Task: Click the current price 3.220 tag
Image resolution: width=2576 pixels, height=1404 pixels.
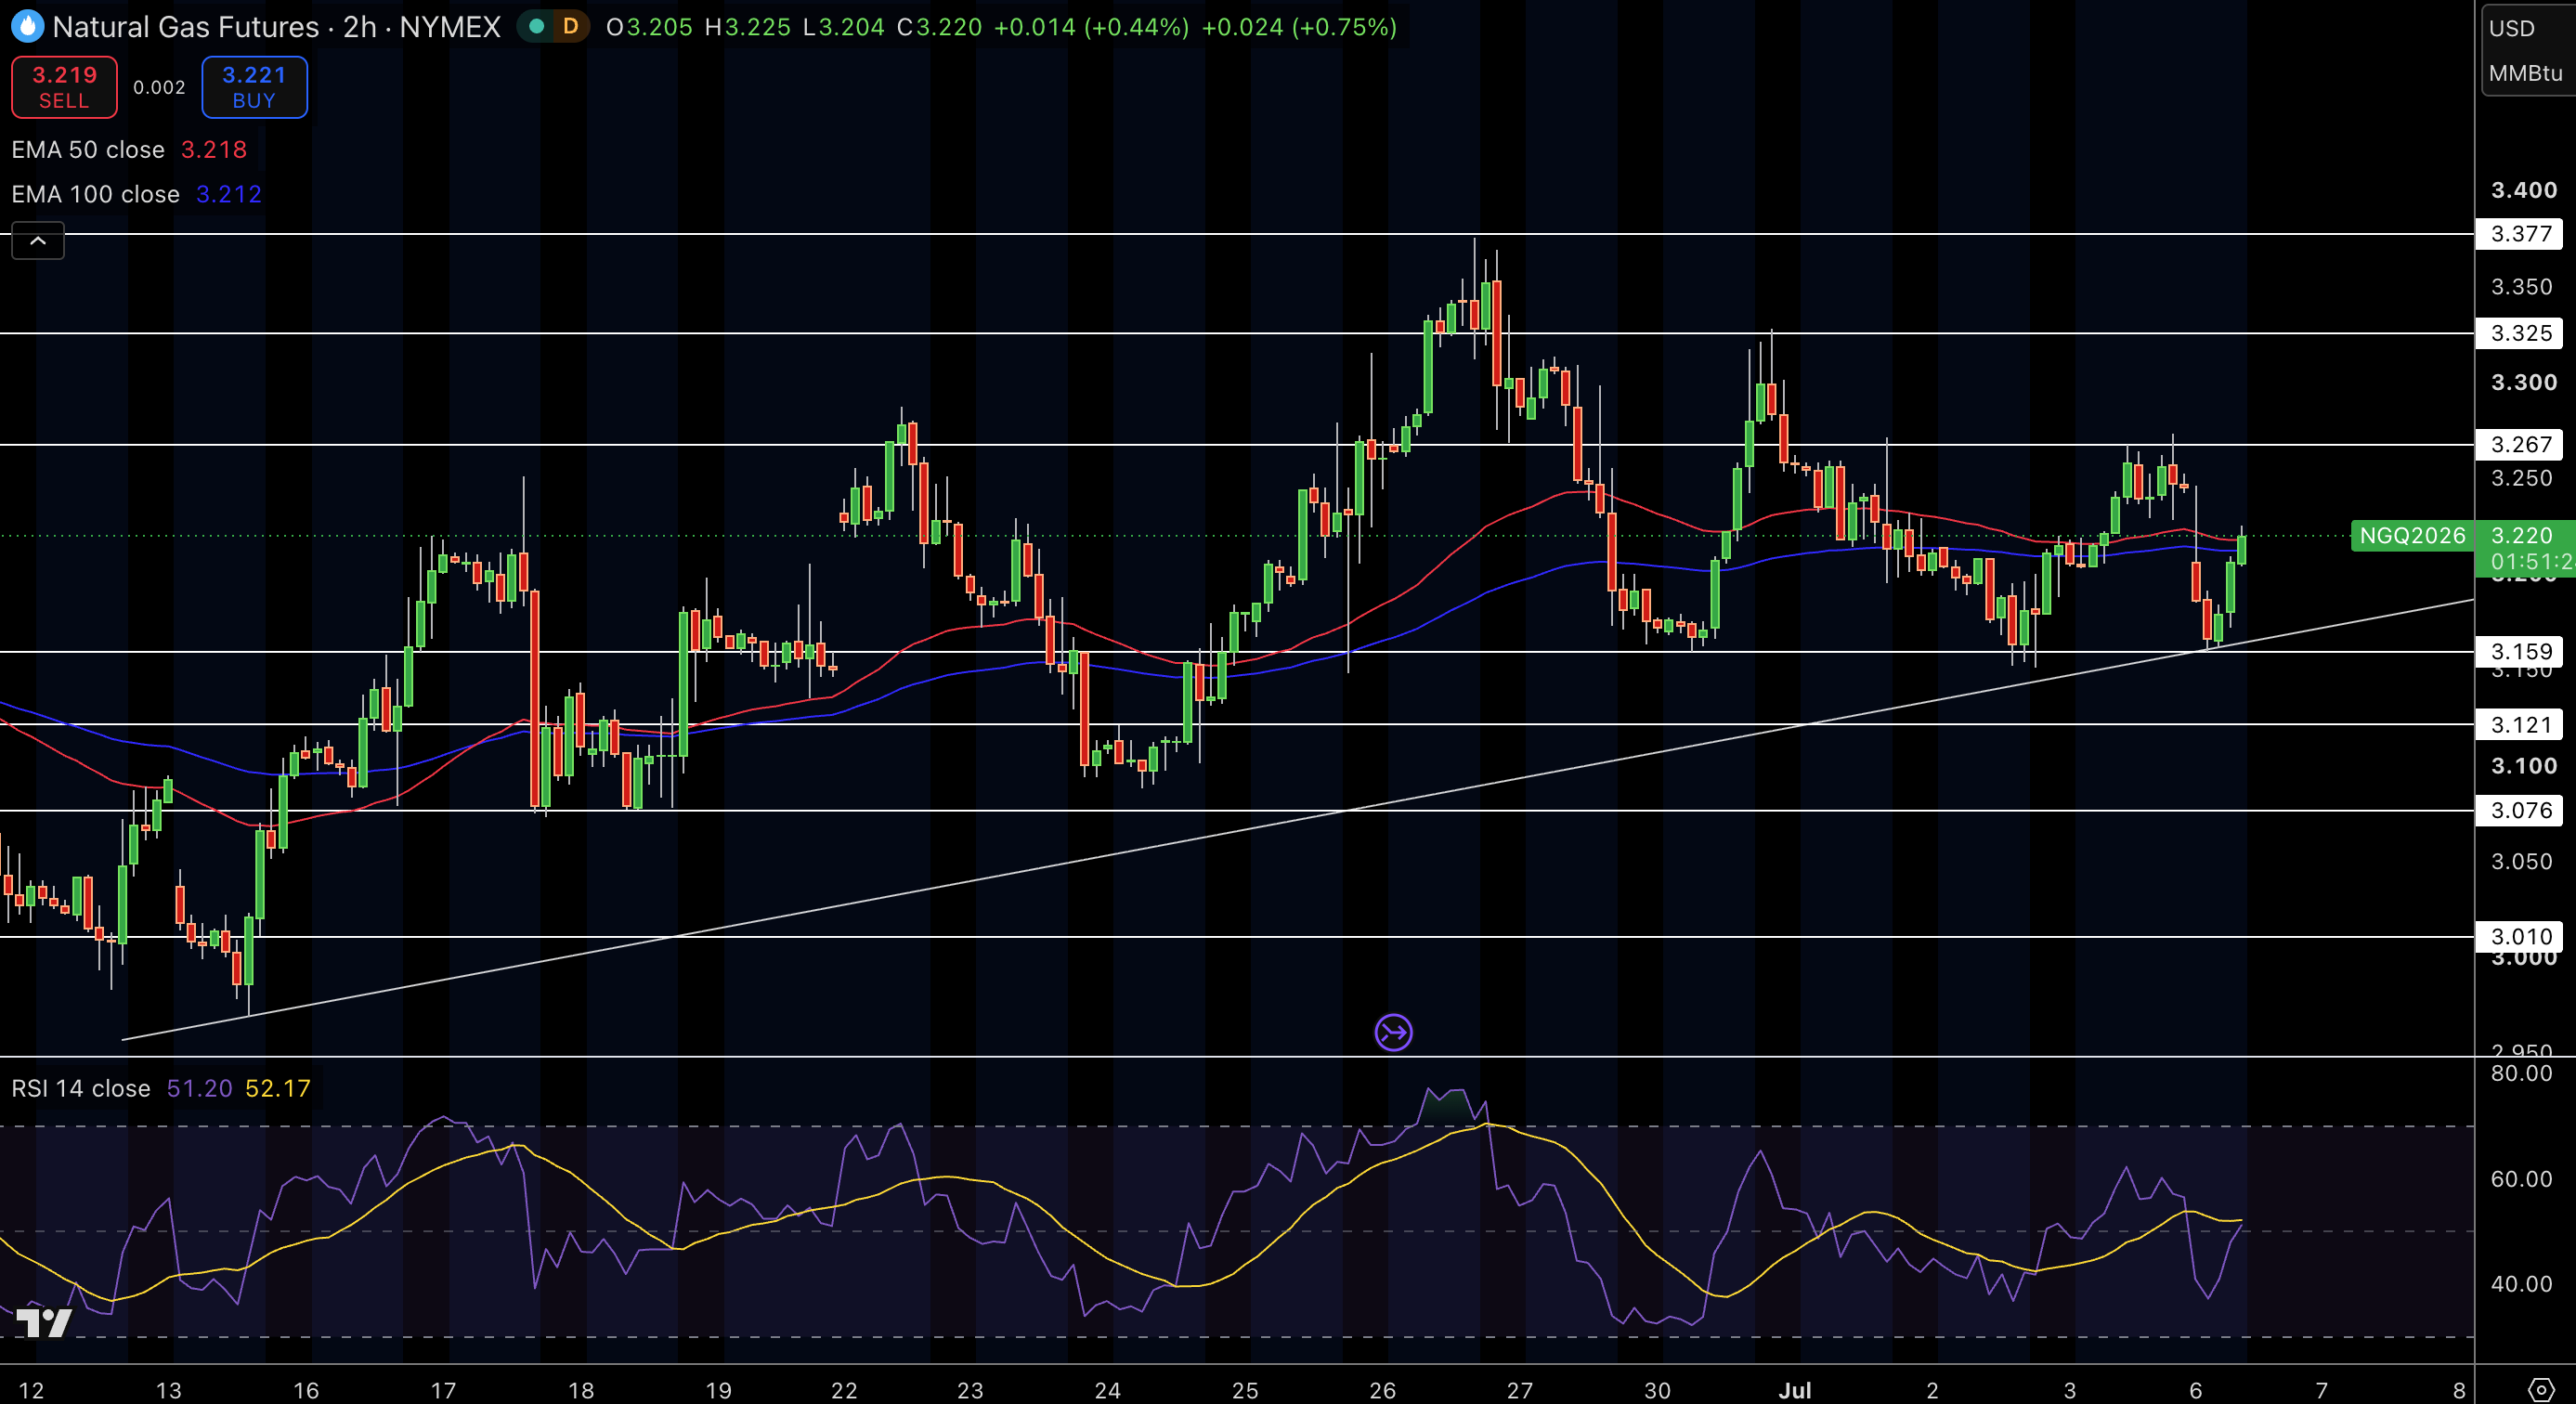Action: (2525, 548)
